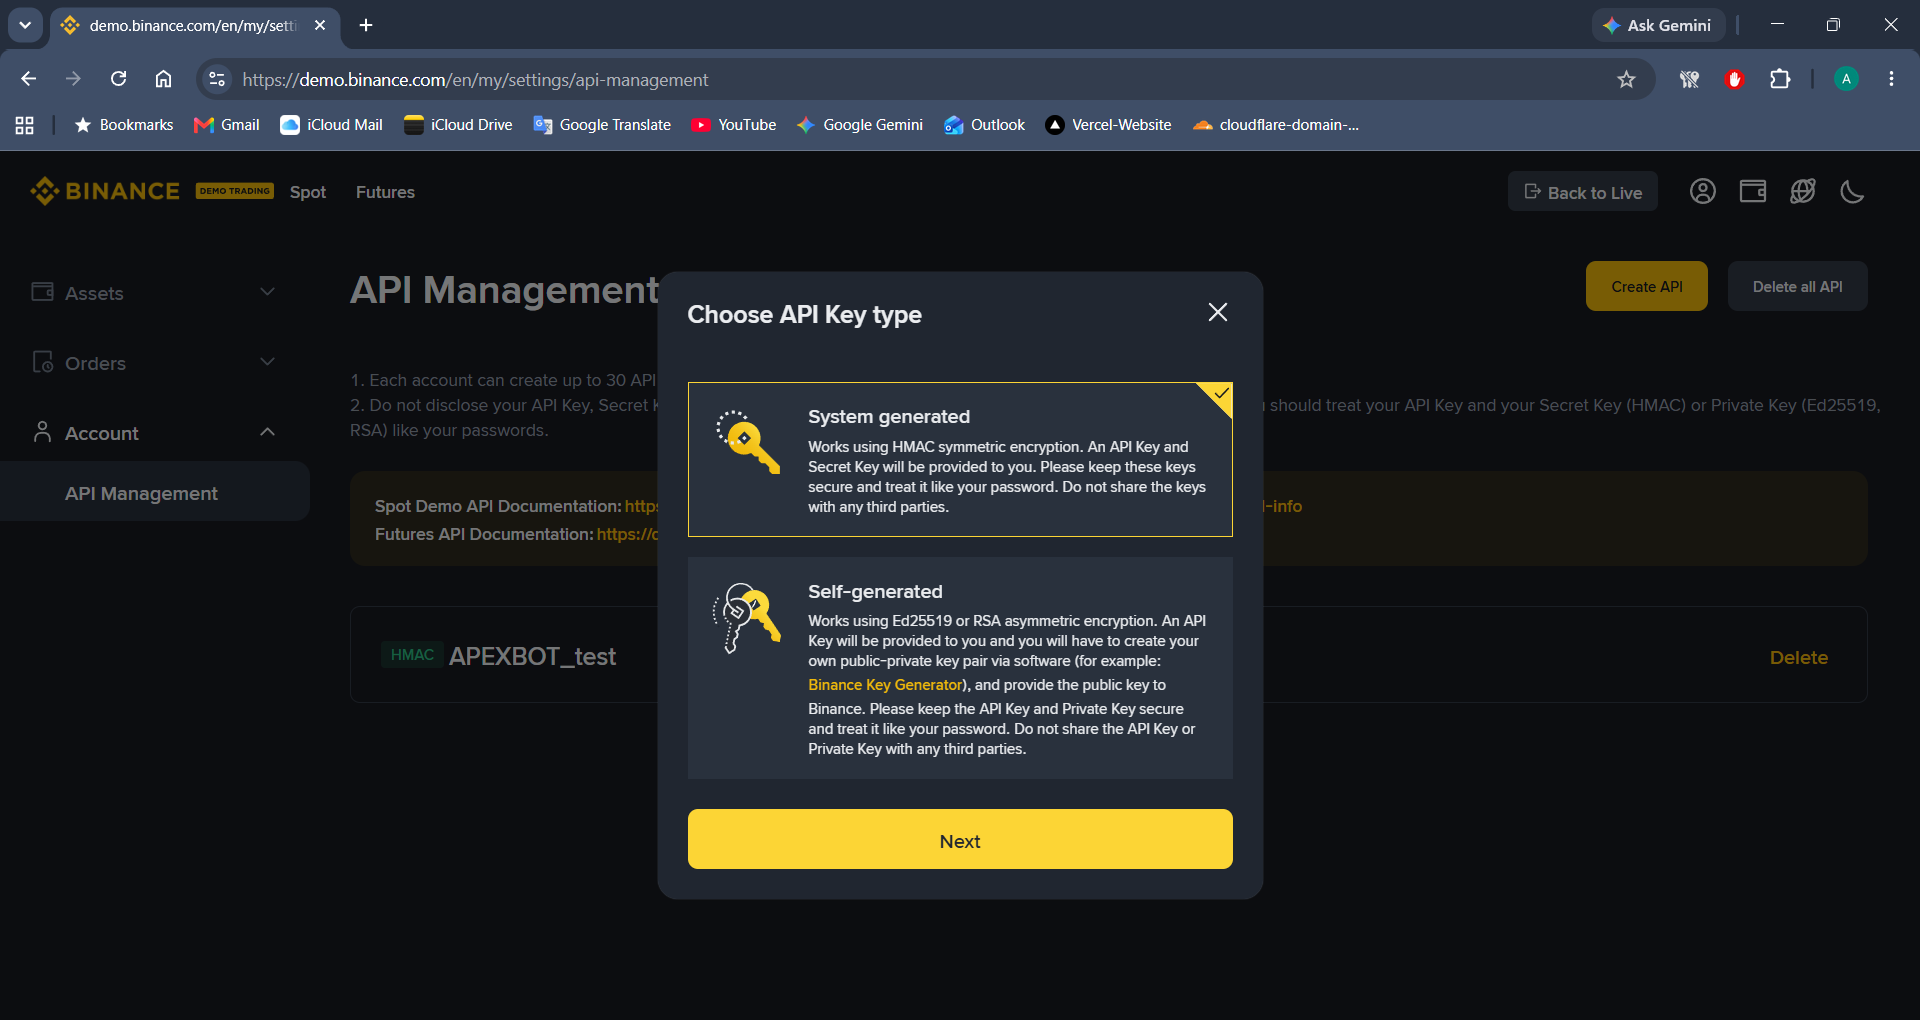Open the Futures menu
1920x1020 pixels.
coord(385,192)
